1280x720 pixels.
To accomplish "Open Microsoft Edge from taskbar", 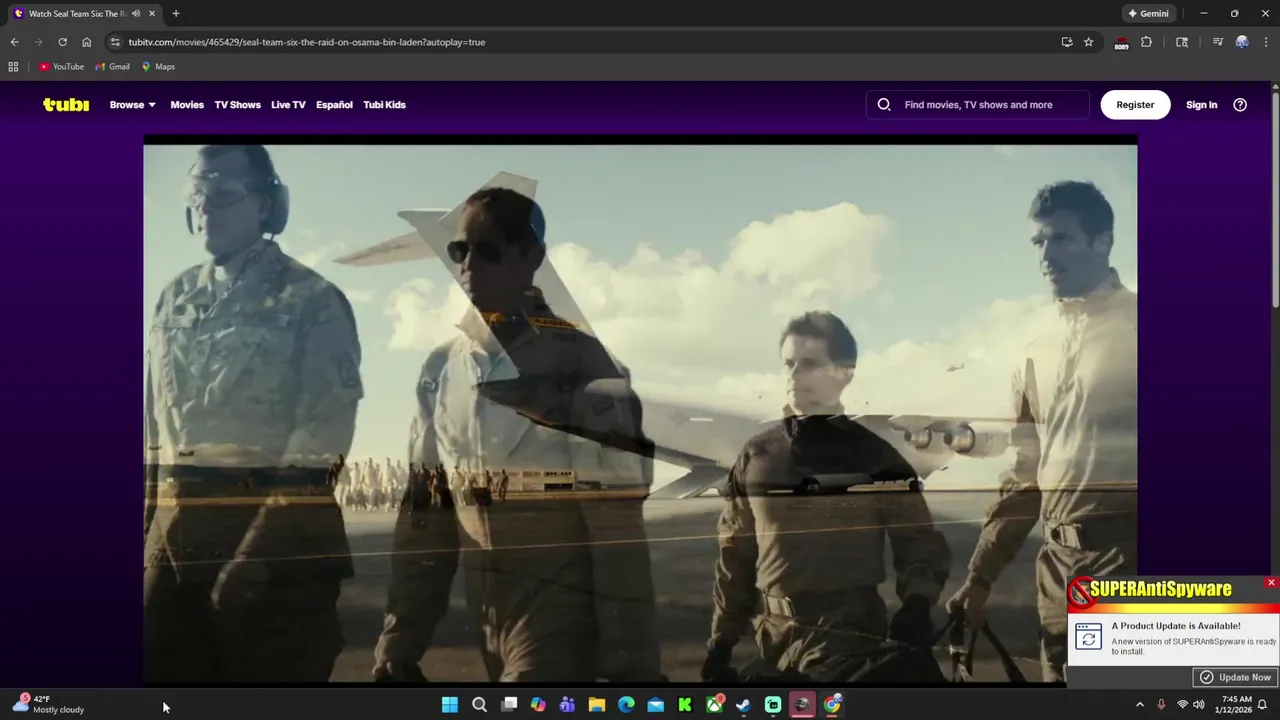I will coord(626,705).
